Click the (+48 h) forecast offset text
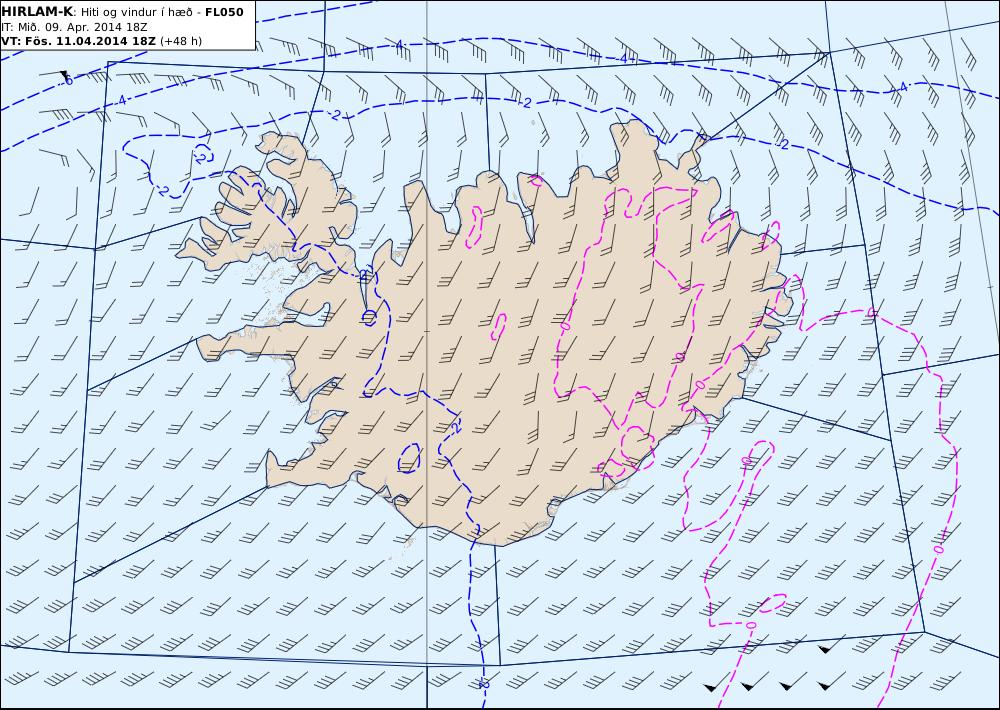Image resolution: width=1000 pixels, height=710 pixels. click(180, 41)
